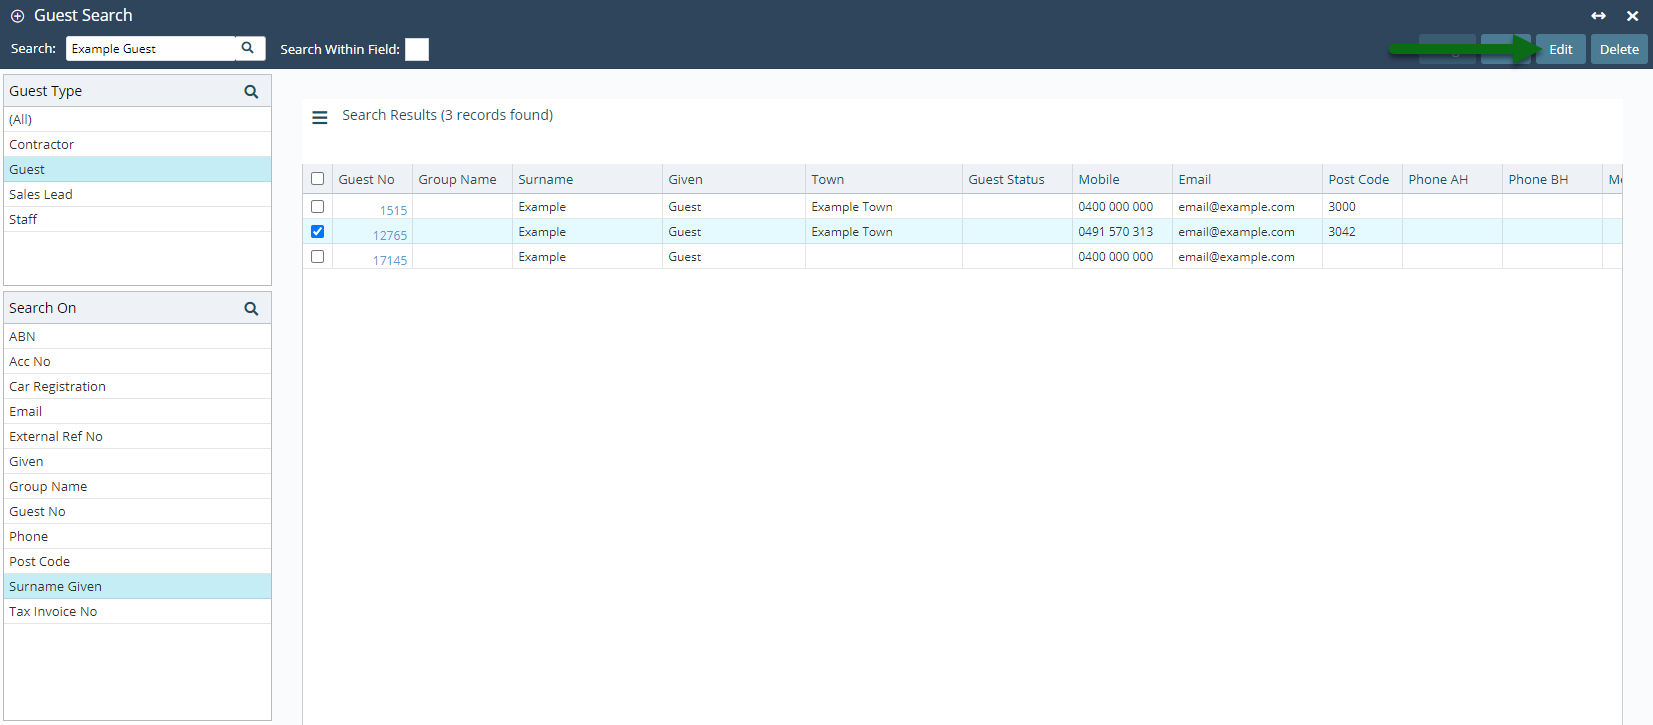Image resolution: width=1653 pixels, height=725 pixels.
Task: Click post code 3042 cell
Action: tap(1362, 231)
